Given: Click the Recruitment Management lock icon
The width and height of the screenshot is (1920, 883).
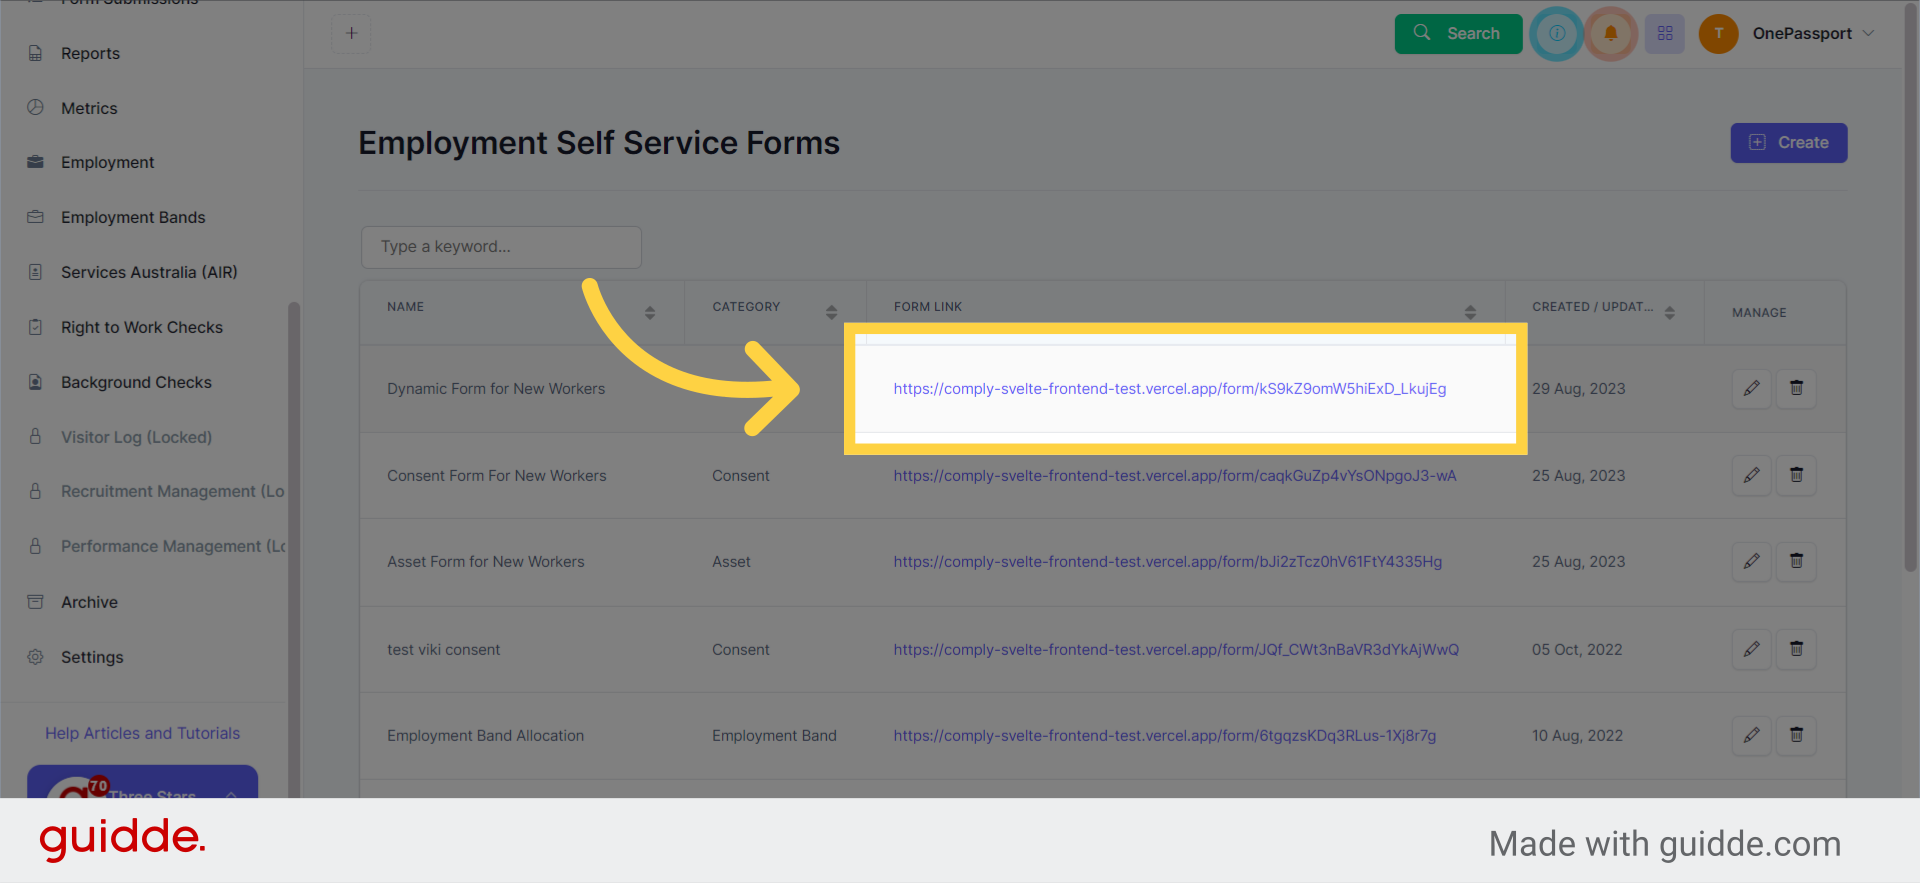Looking at the screenshot, I should [x=35, y=491].
